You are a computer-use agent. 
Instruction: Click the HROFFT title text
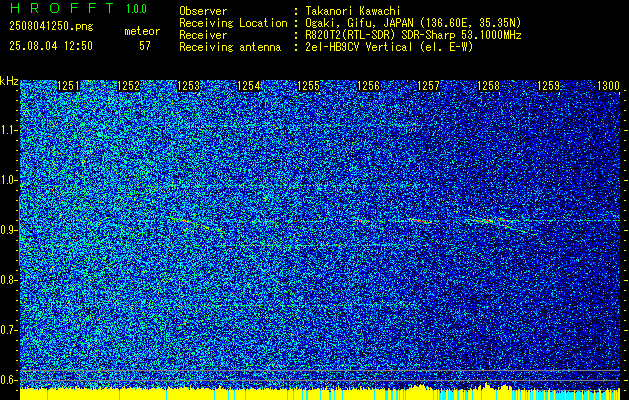tap(61, 8)
